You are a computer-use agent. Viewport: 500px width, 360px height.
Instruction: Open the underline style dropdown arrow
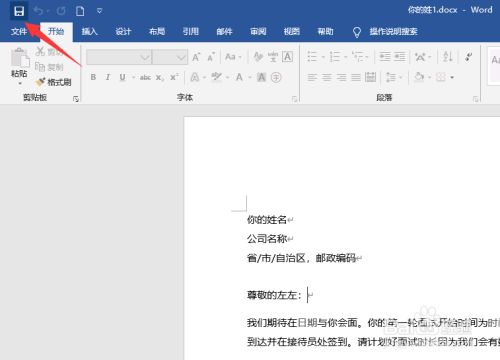click(x=133, y=78)
